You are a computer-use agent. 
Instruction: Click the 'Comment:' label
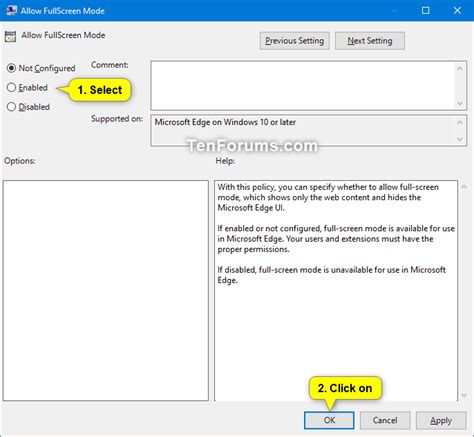(x=110, y=65)
